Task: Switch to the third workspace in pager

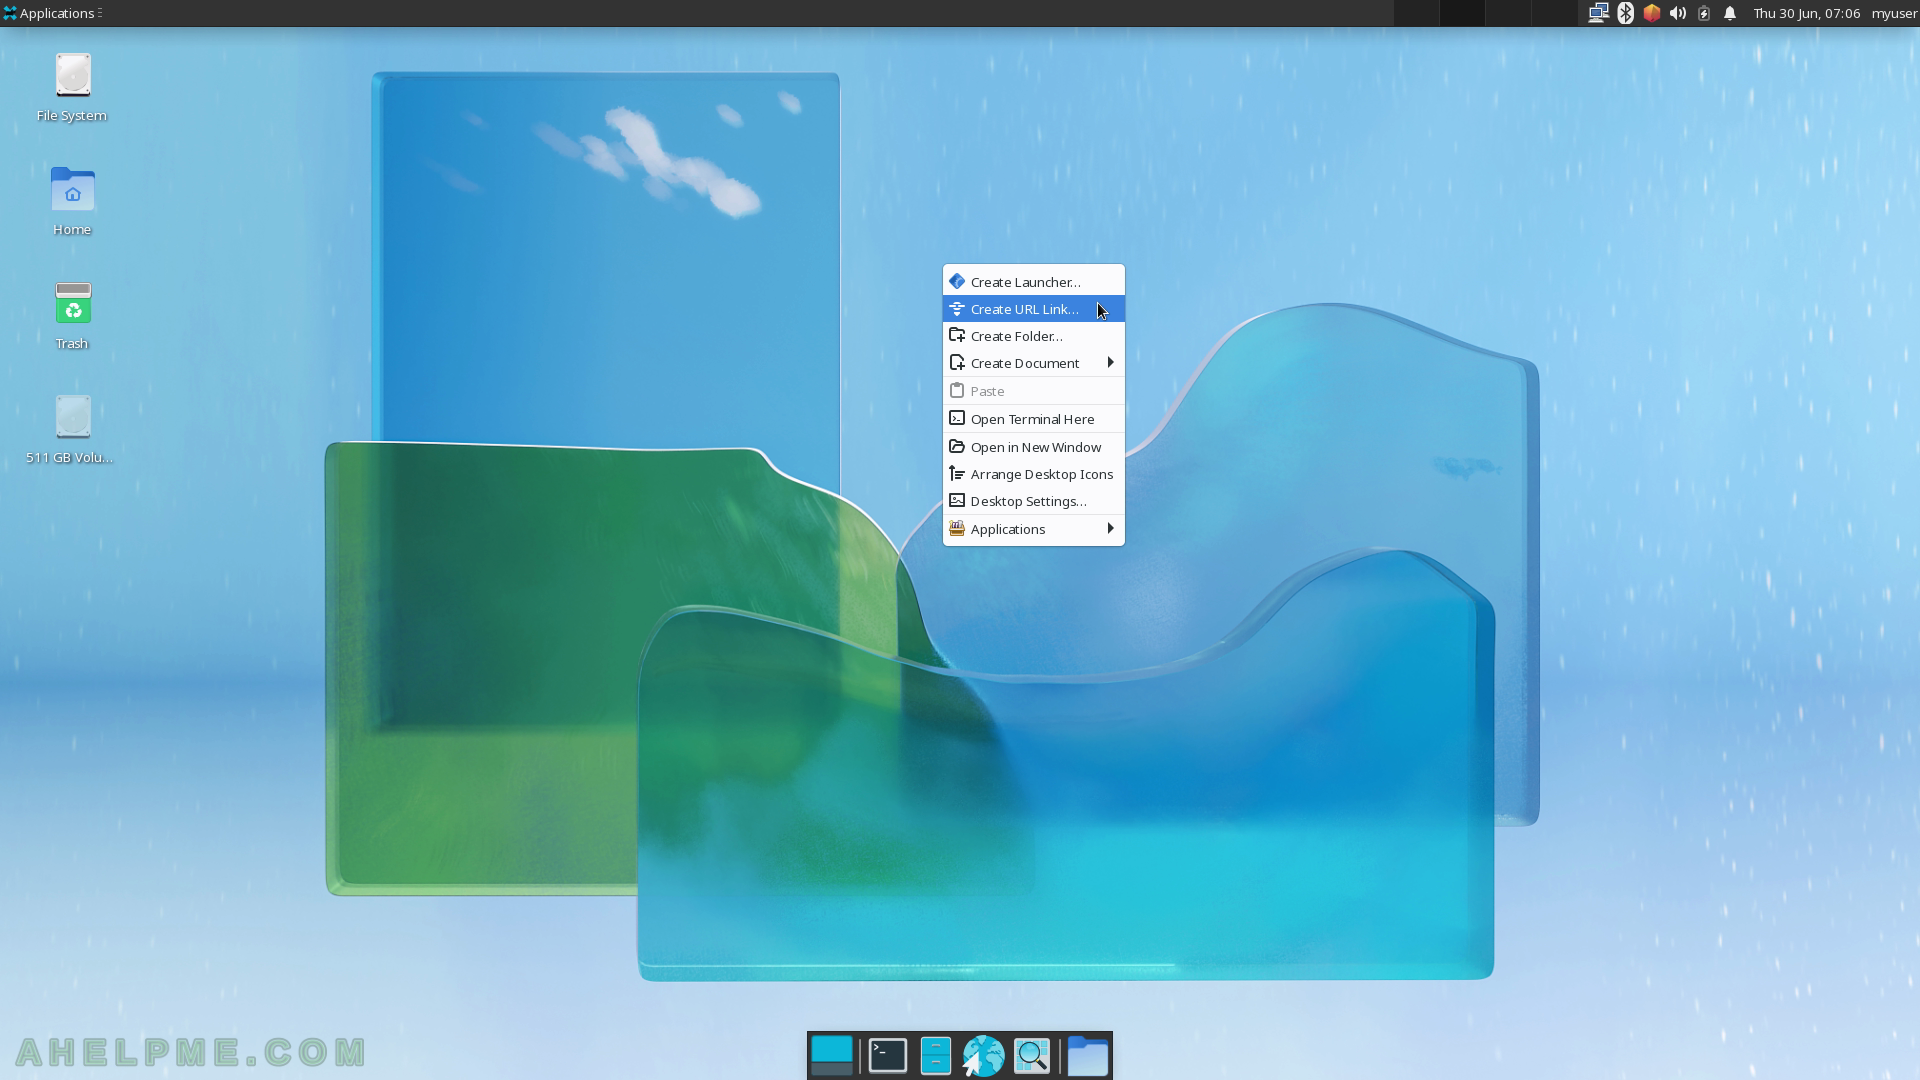Action: 1508,13
